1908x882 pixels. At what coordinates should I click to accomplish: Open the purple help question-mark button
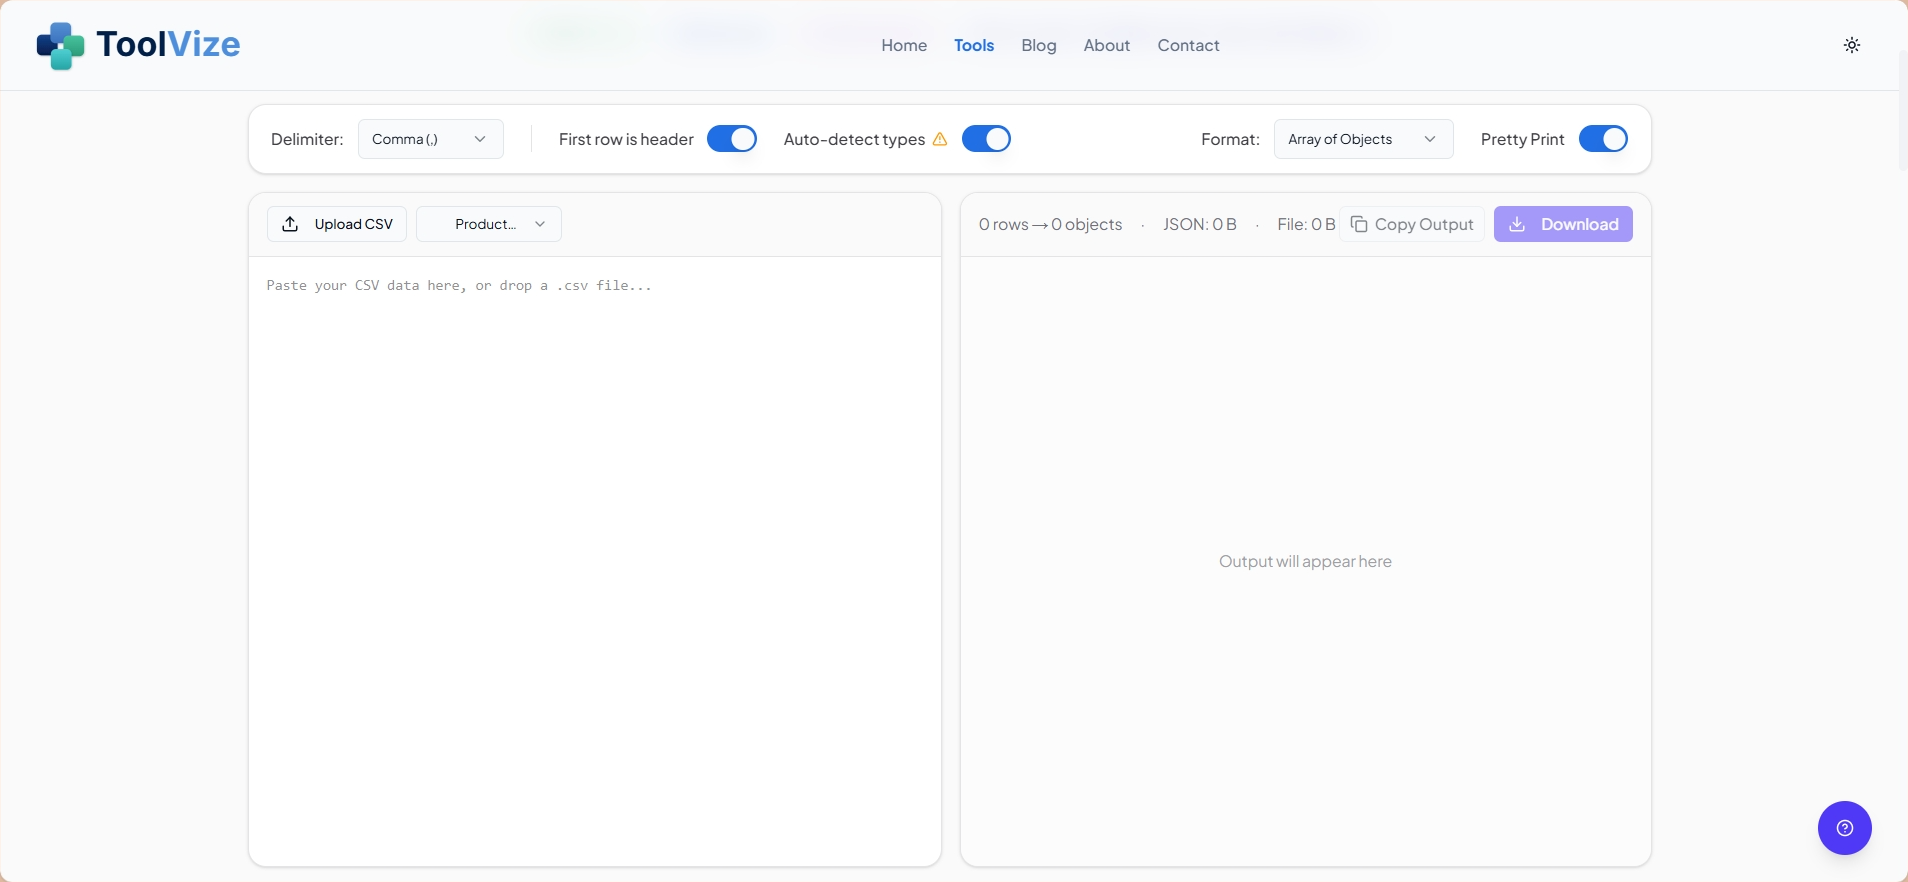click(1845, 828)
